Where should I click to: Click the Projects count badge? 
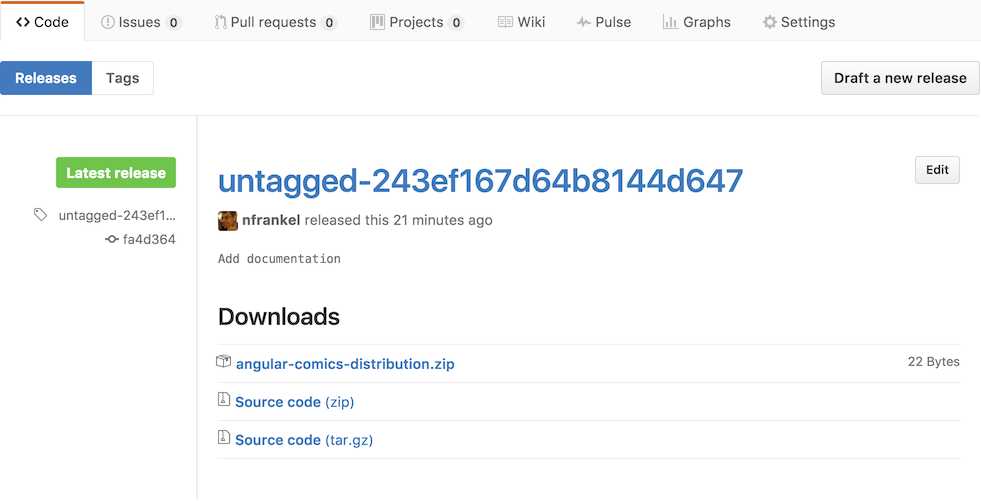click(456, 23)
